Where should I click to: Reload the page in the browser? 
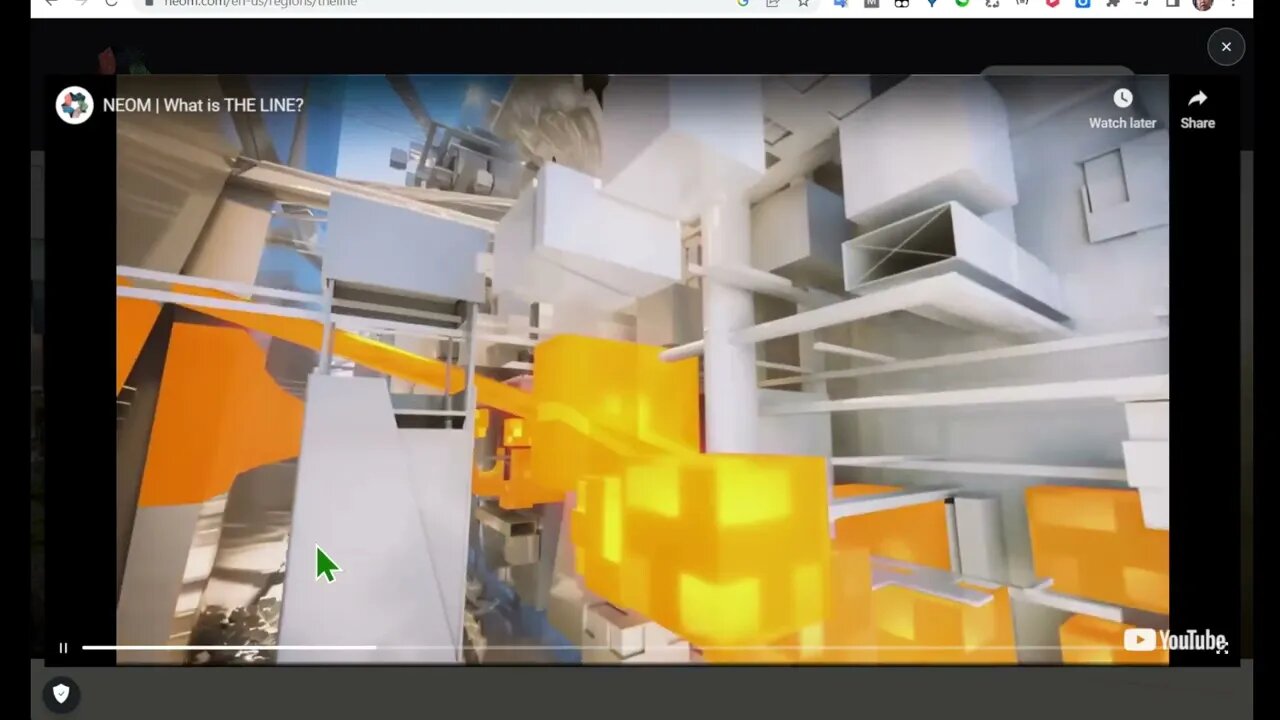click(111, 4)
